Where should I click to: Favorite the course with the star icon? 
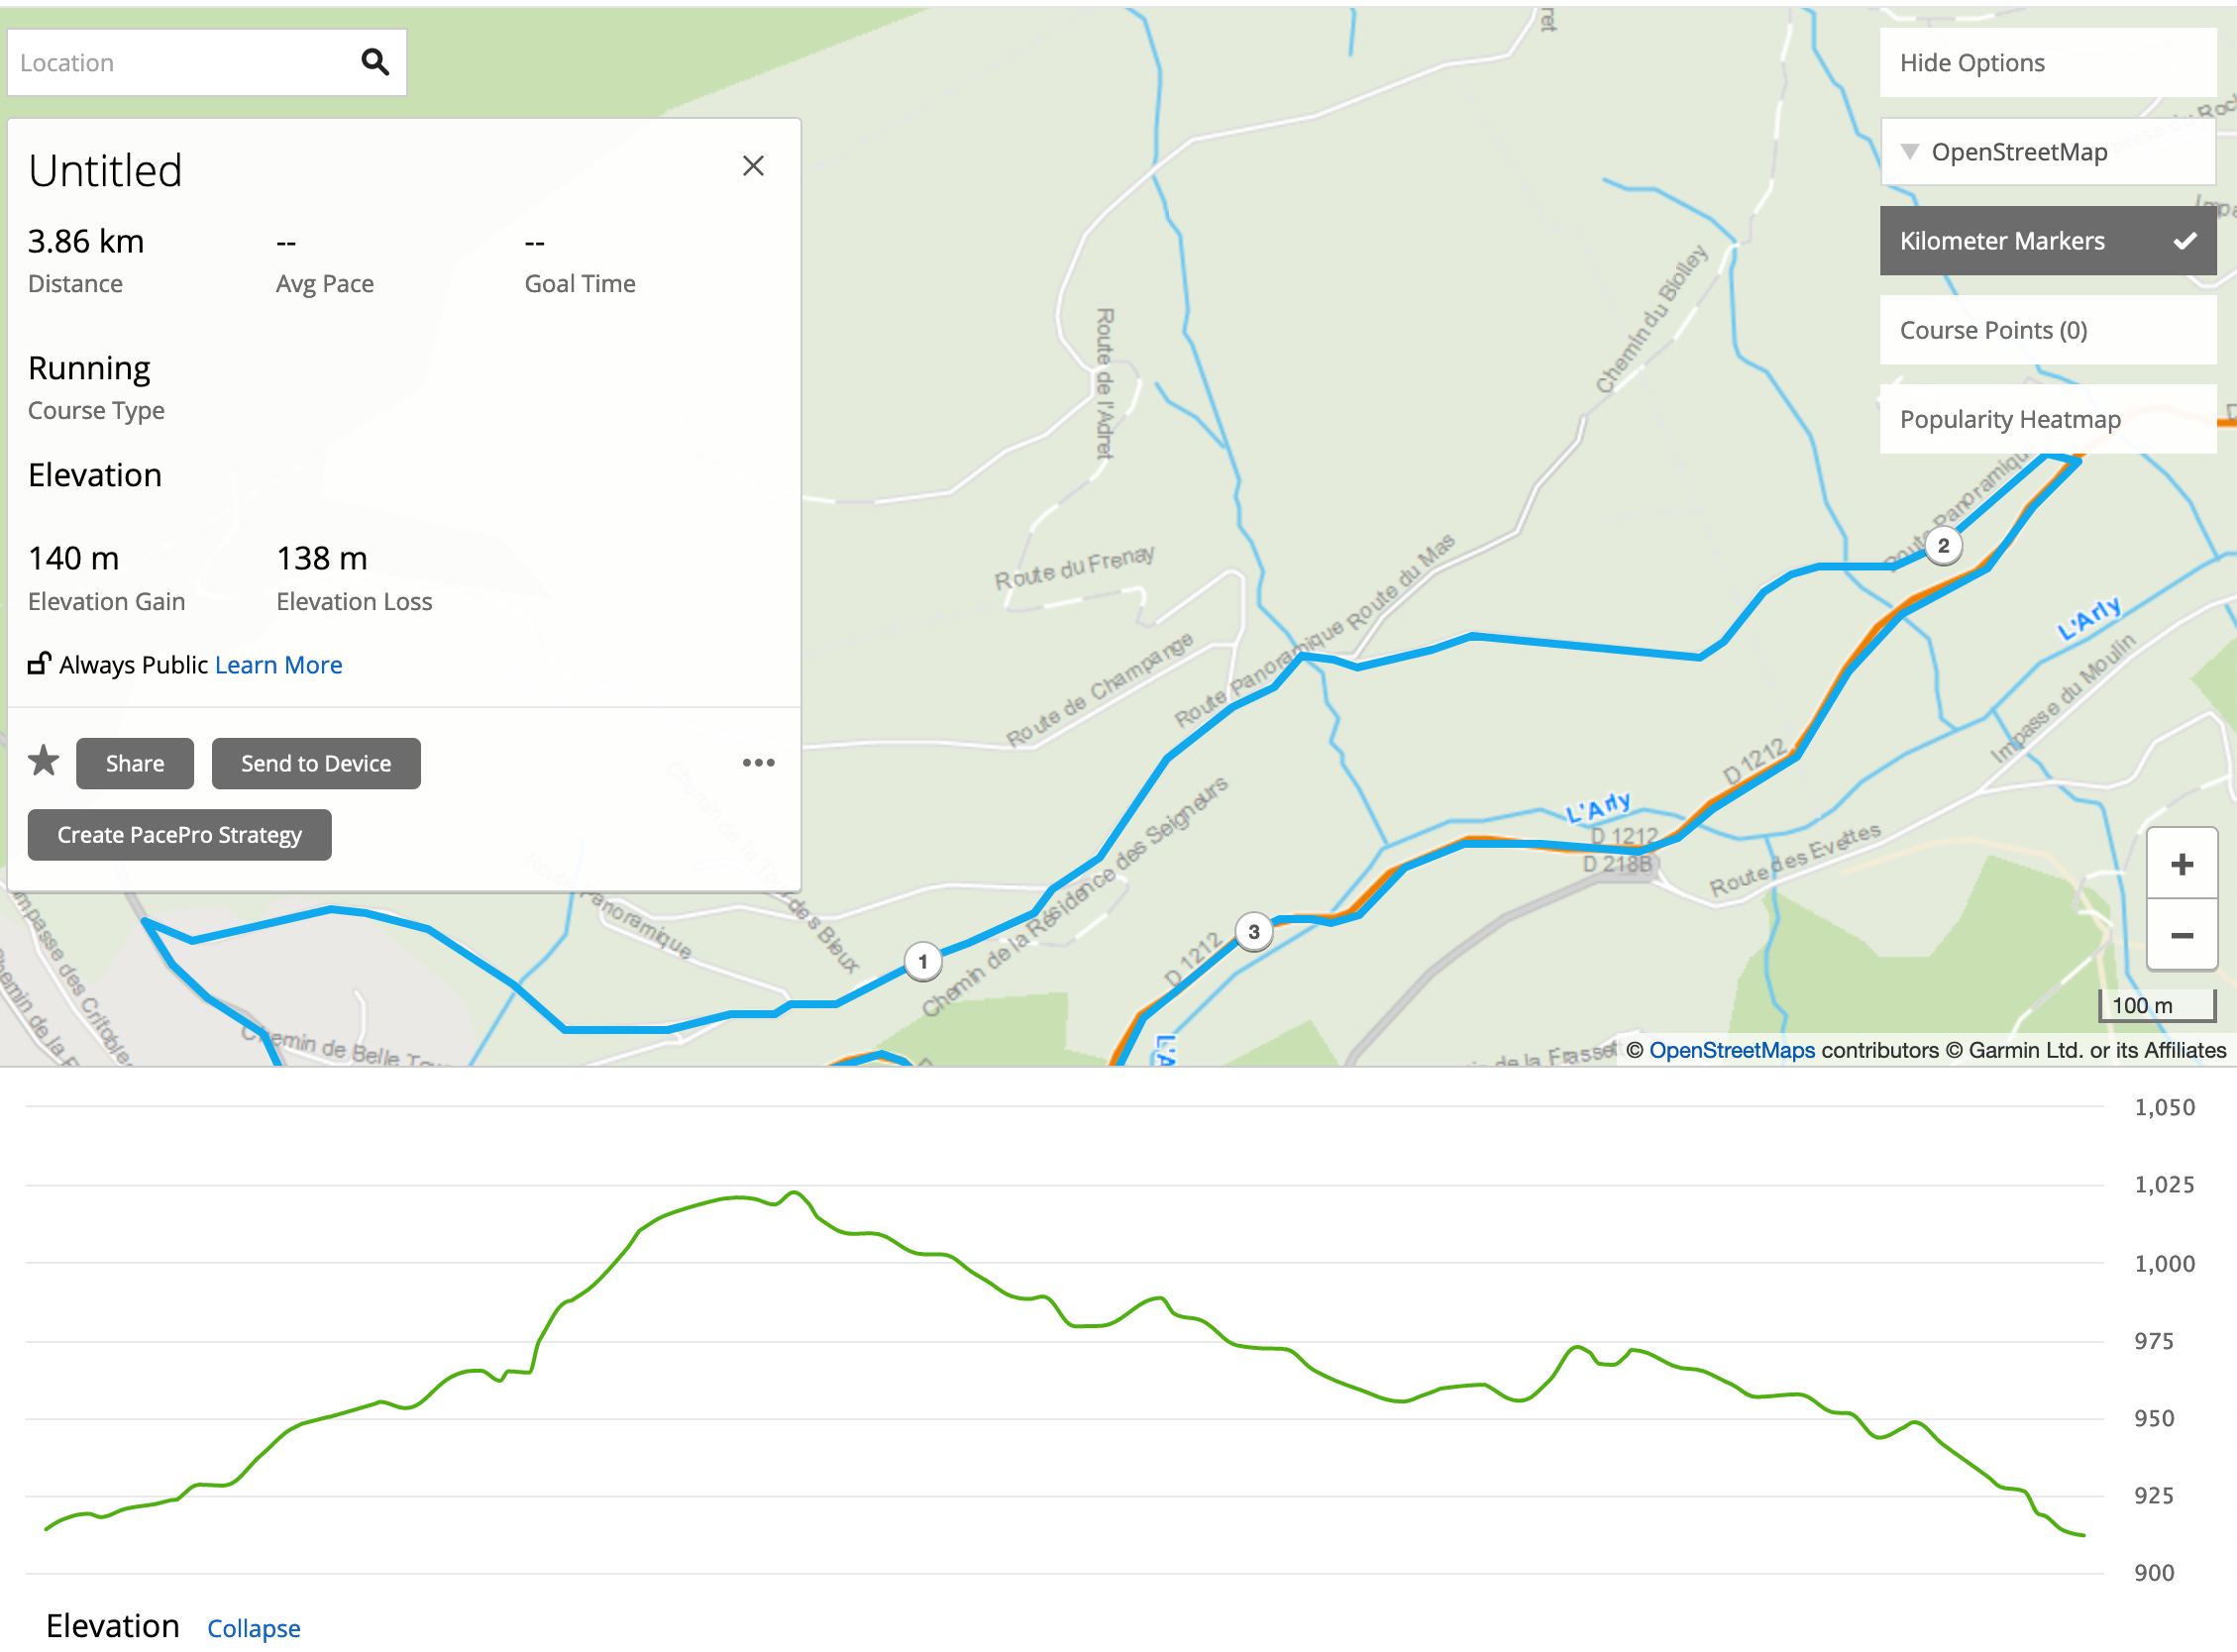[43, 762]
